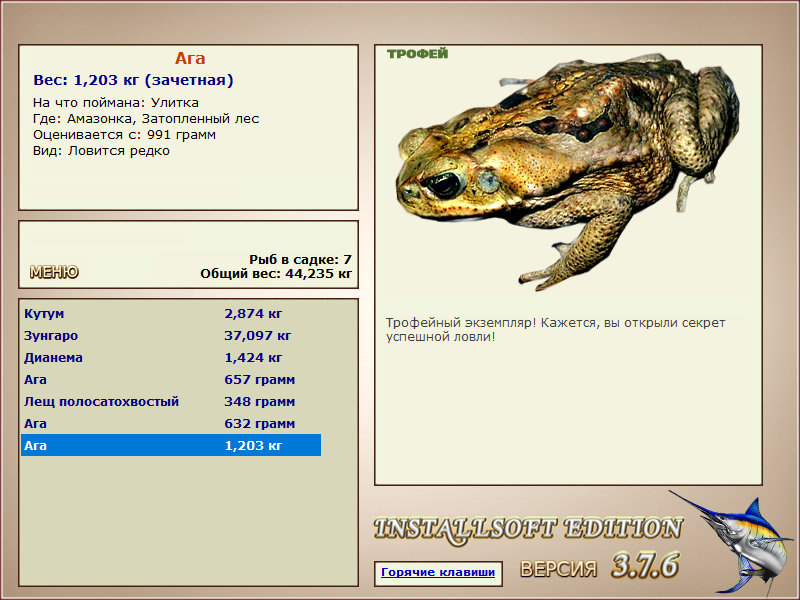Image resolution: width=800 pixels, height=600 pixels.
Task: Click the highlighted Ага 1,203 кг row
Action: (x=171, y=445)
